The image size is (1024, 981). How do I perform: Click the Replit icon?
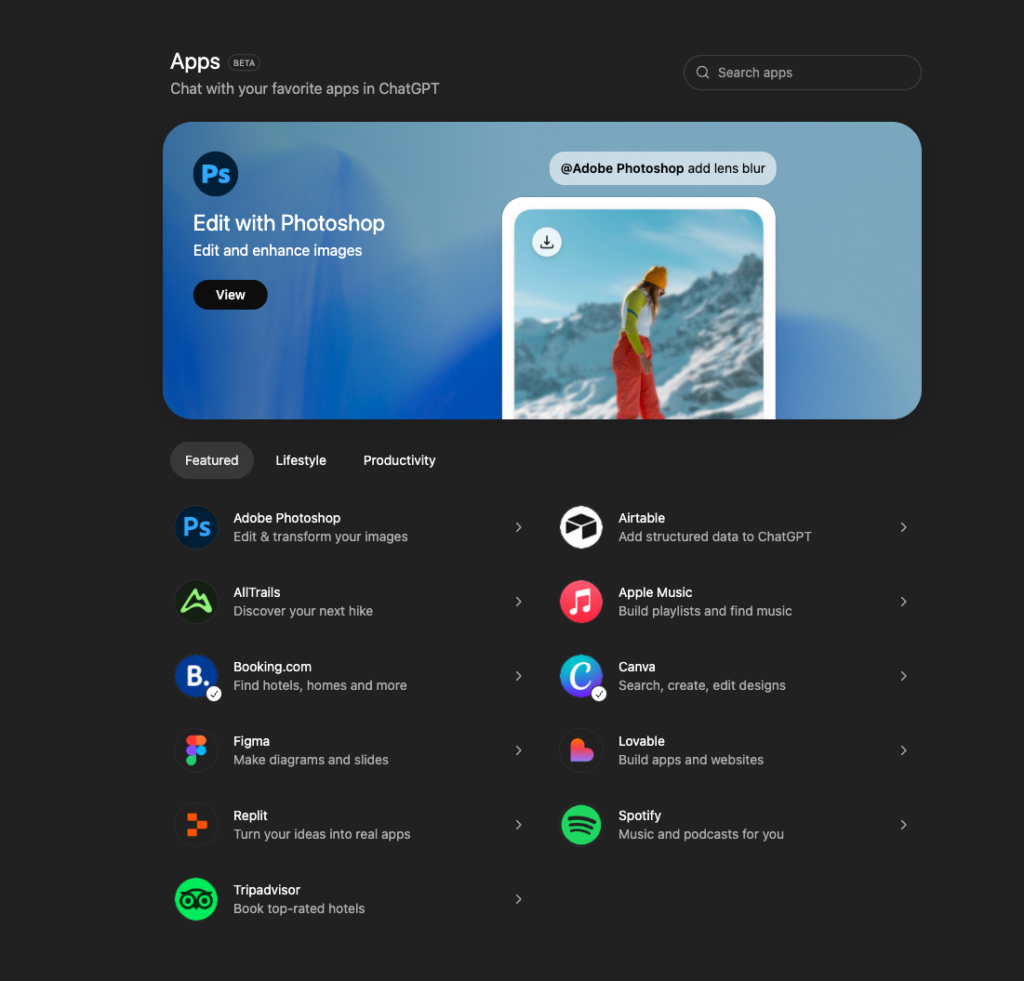(x=196, y=825)
